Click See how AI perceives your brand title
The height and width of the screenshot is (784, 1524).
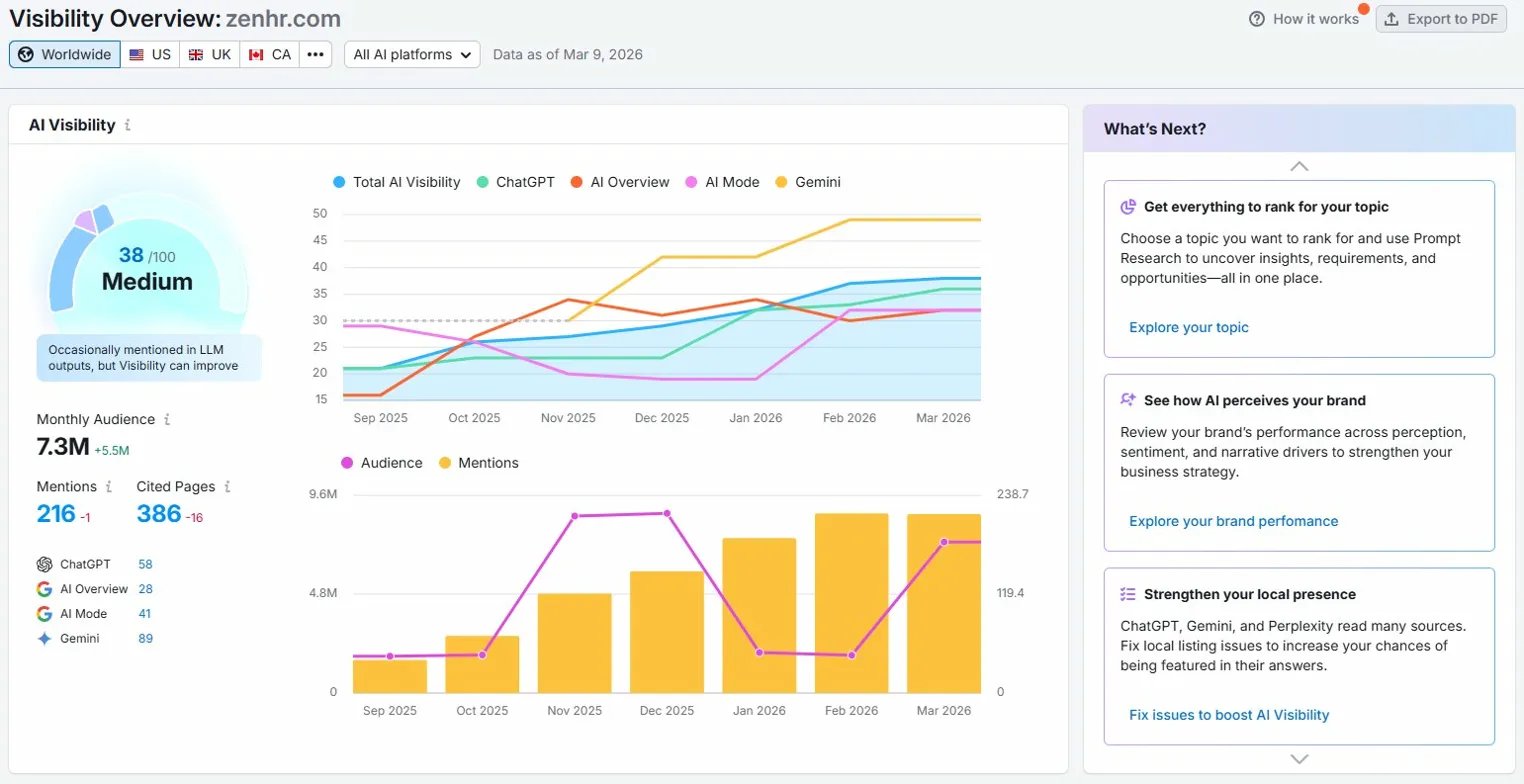click(1255, 400)
